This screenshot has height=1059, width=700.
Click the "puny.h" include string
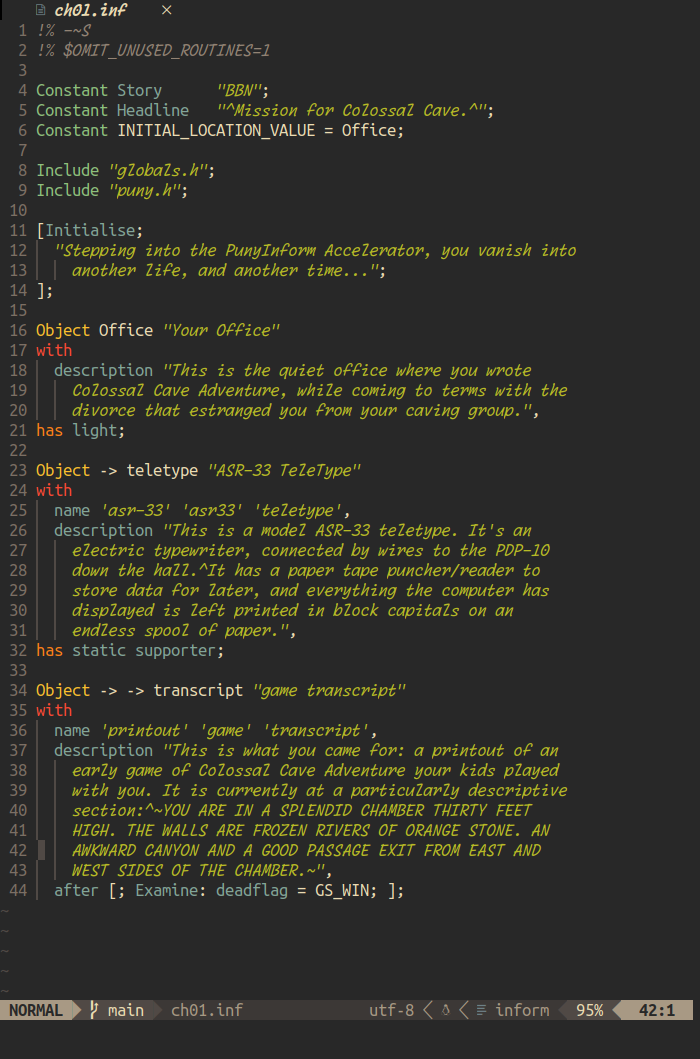(x=144, y=190)
